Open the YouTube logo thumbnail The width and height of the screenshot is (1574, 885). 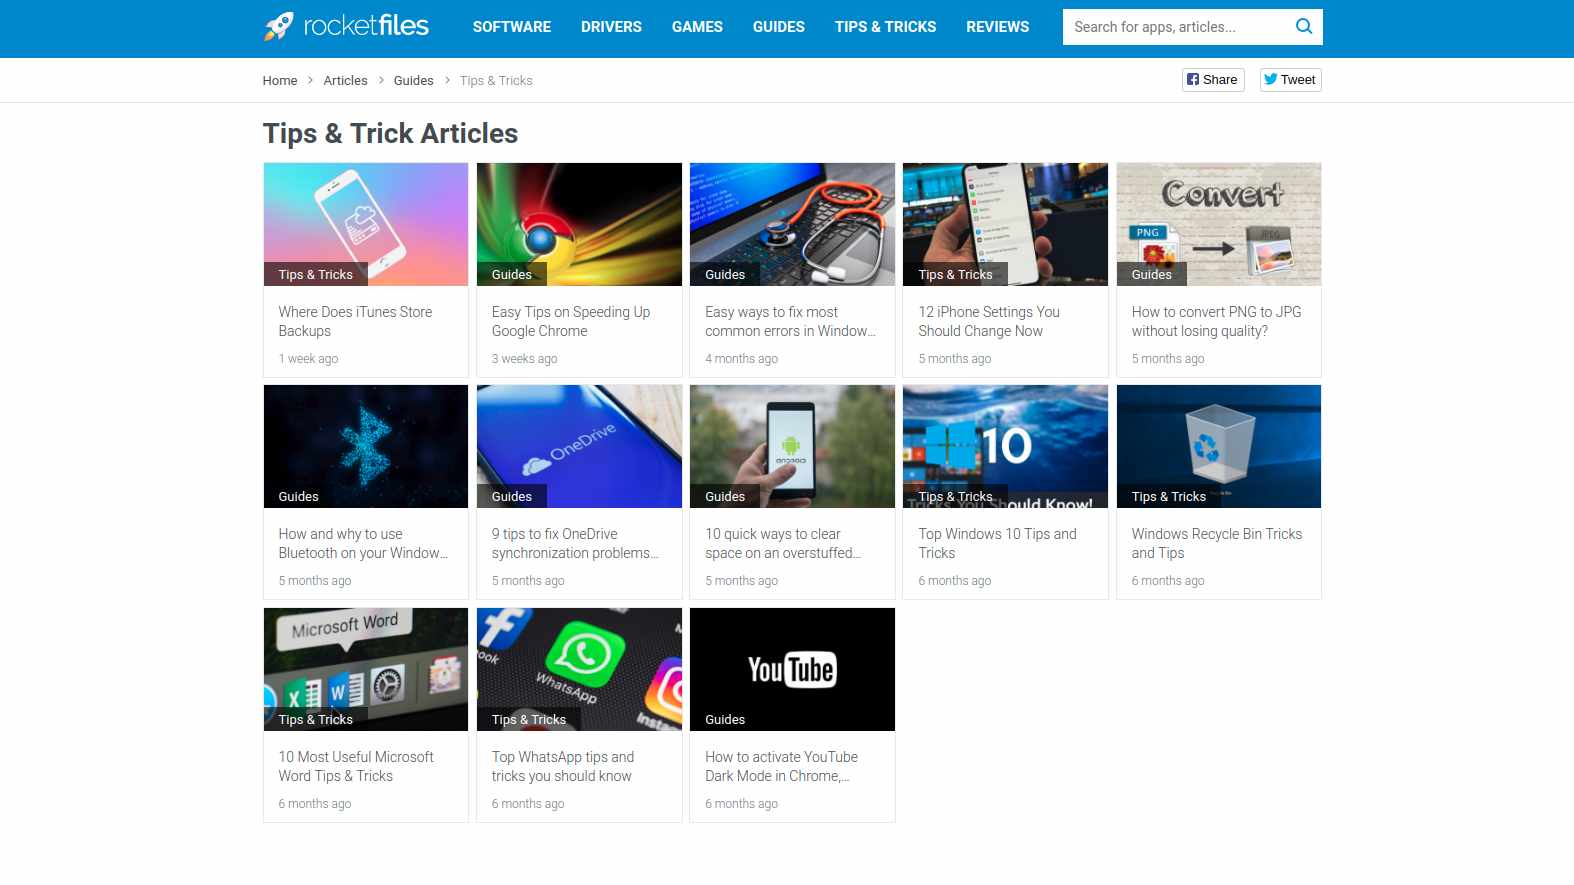point(792,669)
